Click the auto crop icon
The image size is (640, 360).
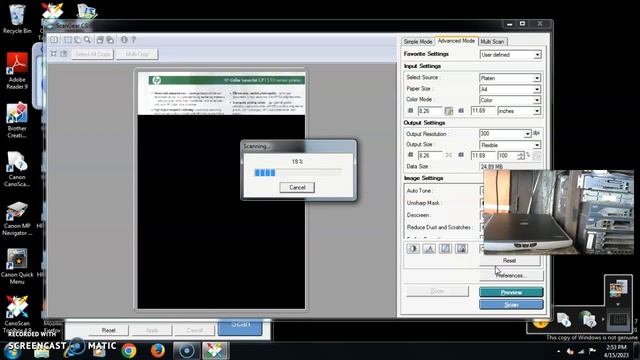(53, 54)
